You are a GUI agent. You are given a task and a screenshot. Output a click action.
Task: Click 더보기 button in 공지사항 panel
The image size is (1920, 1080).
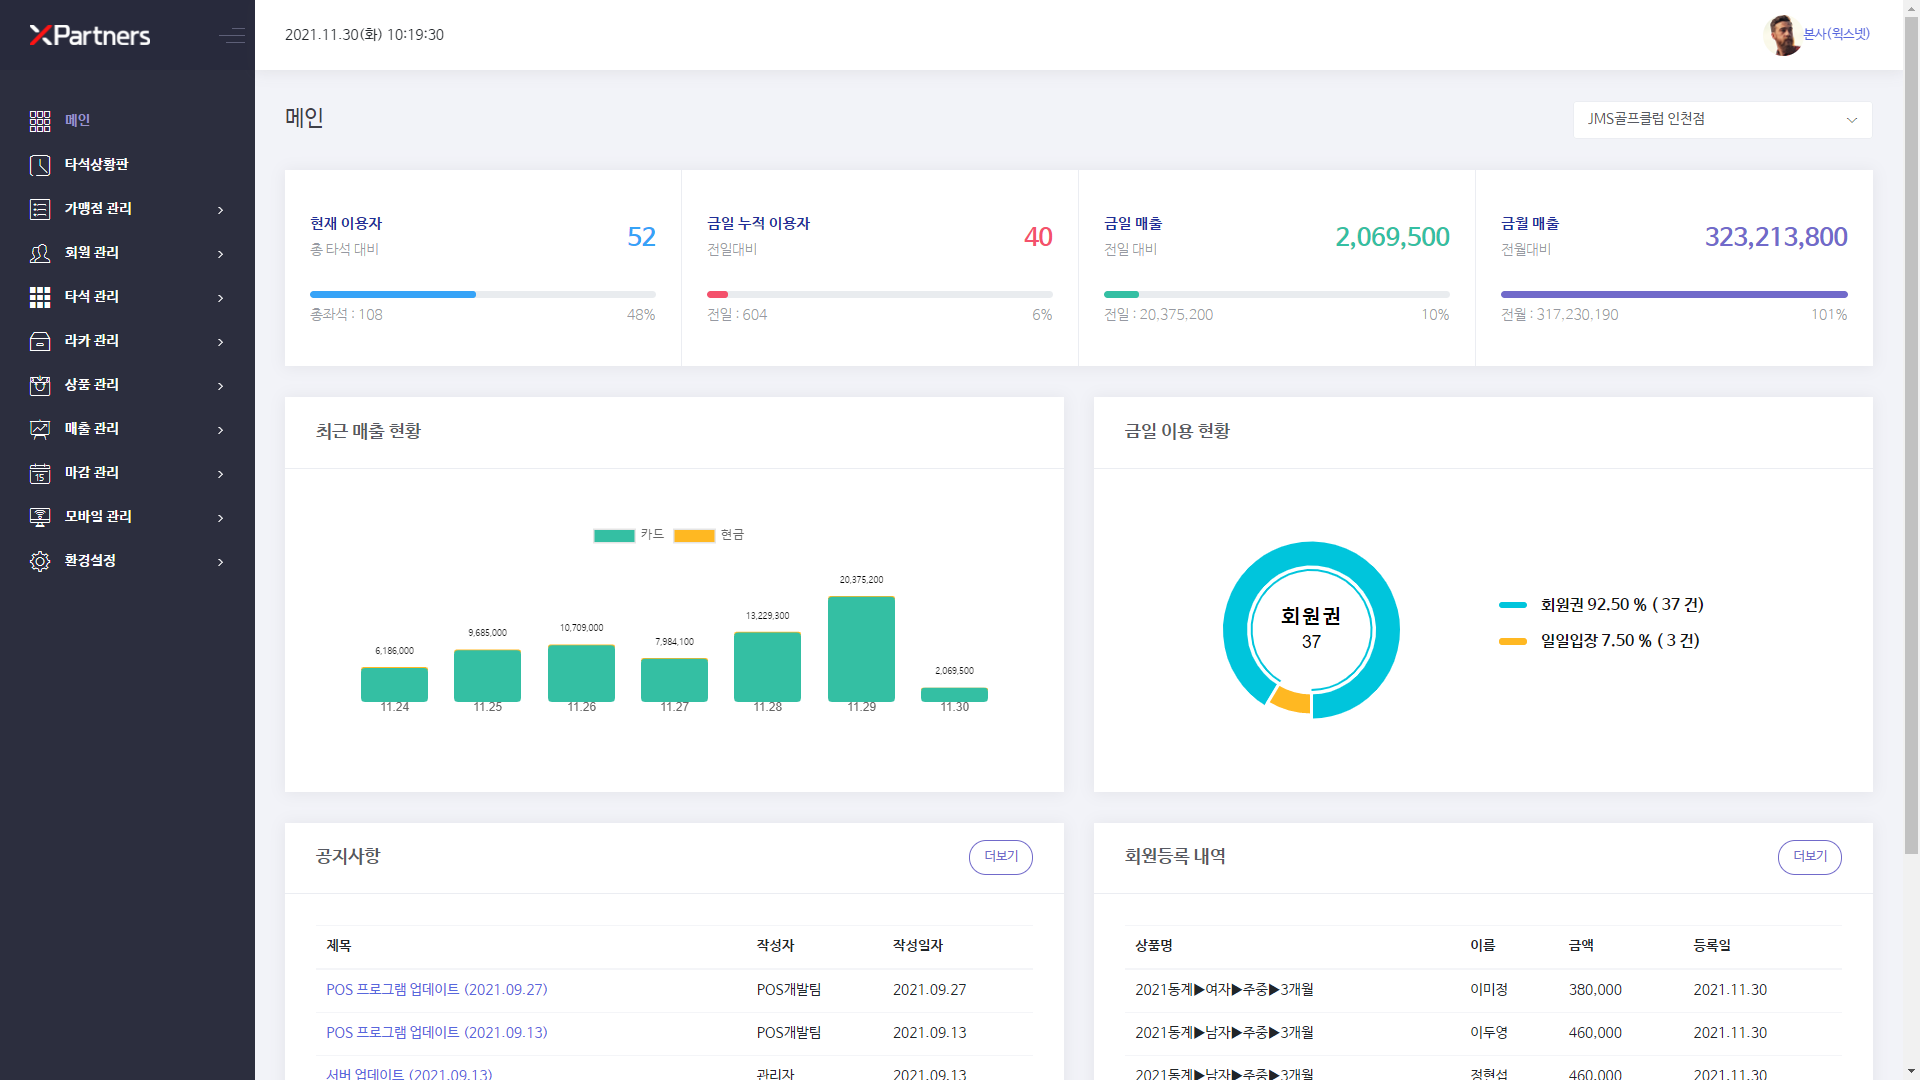1000,857
